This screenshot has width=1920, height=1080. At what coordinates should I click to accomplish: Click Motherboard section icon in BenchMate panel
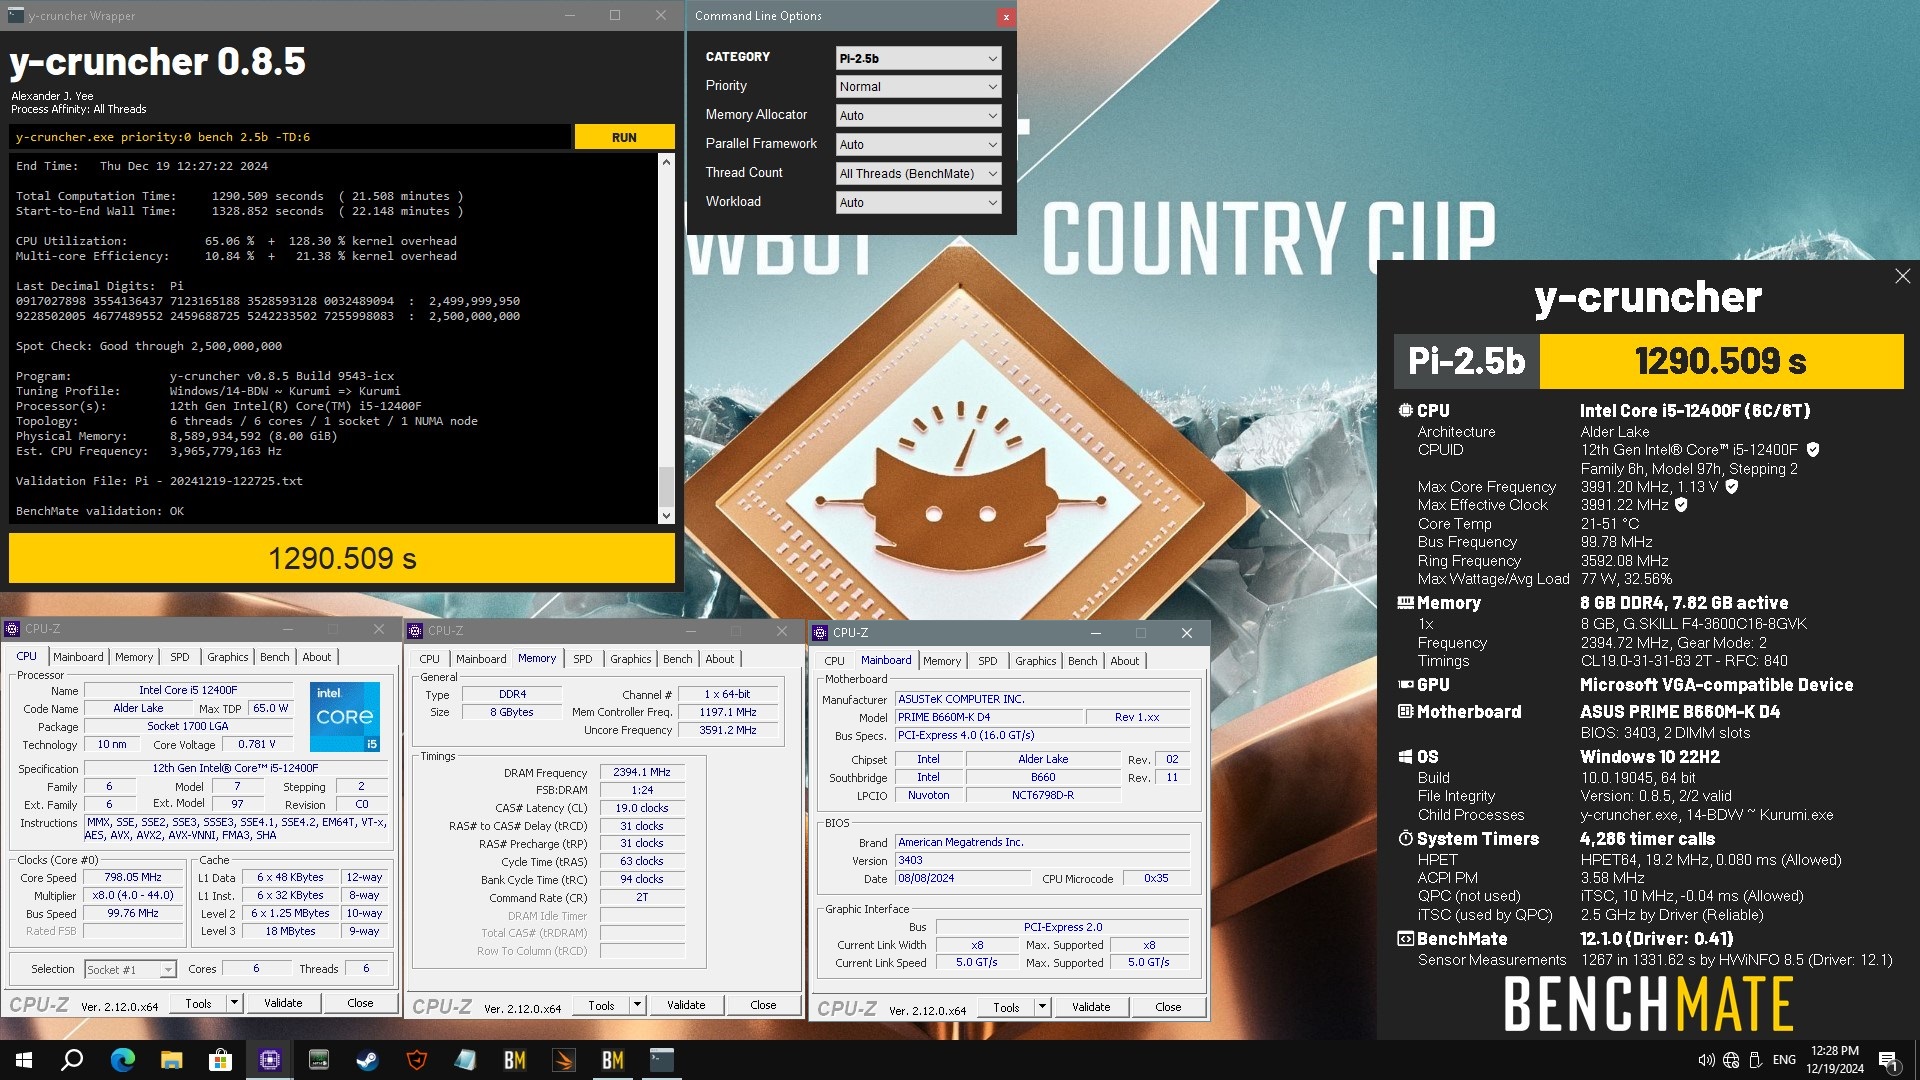click(1405, 712)
